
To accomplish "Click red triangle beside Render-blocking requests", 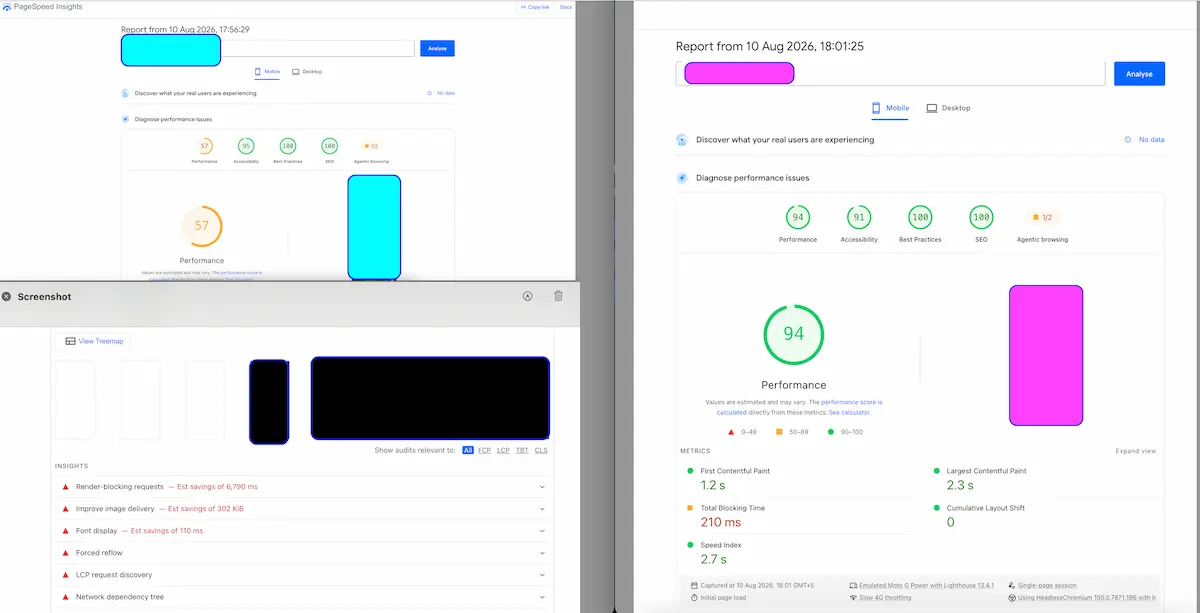I will tap(66, 487).
